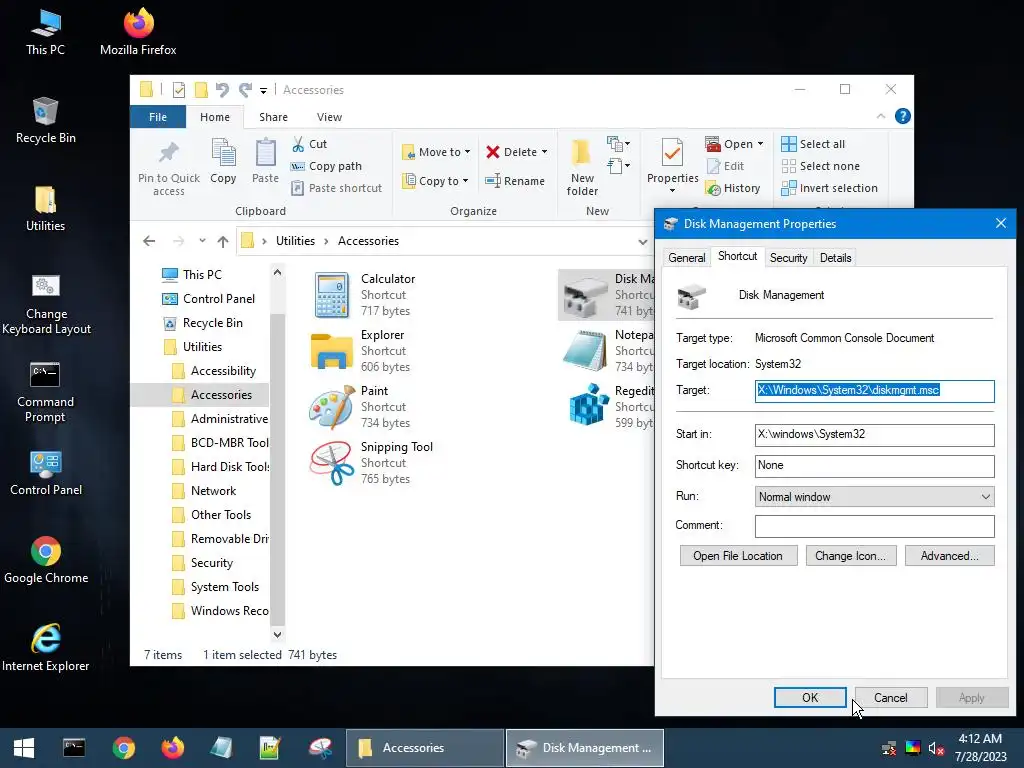Open the Run combo box
The image size is (1024, 768).
pos(874,497)
